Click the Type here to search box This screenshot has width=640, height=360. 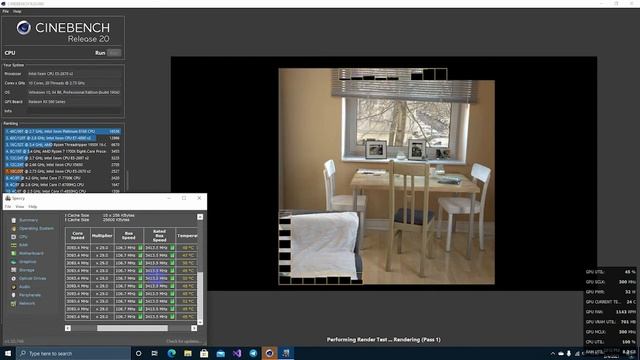coord(73,353)
